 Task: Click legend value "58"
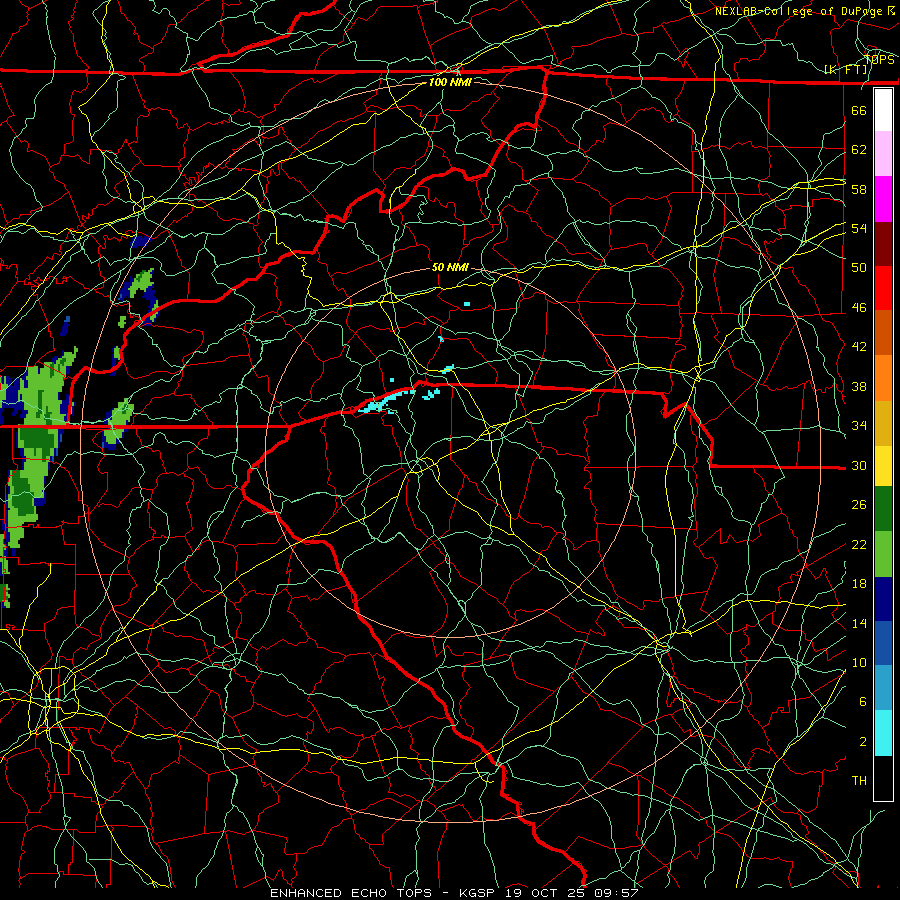coord(859,189)
